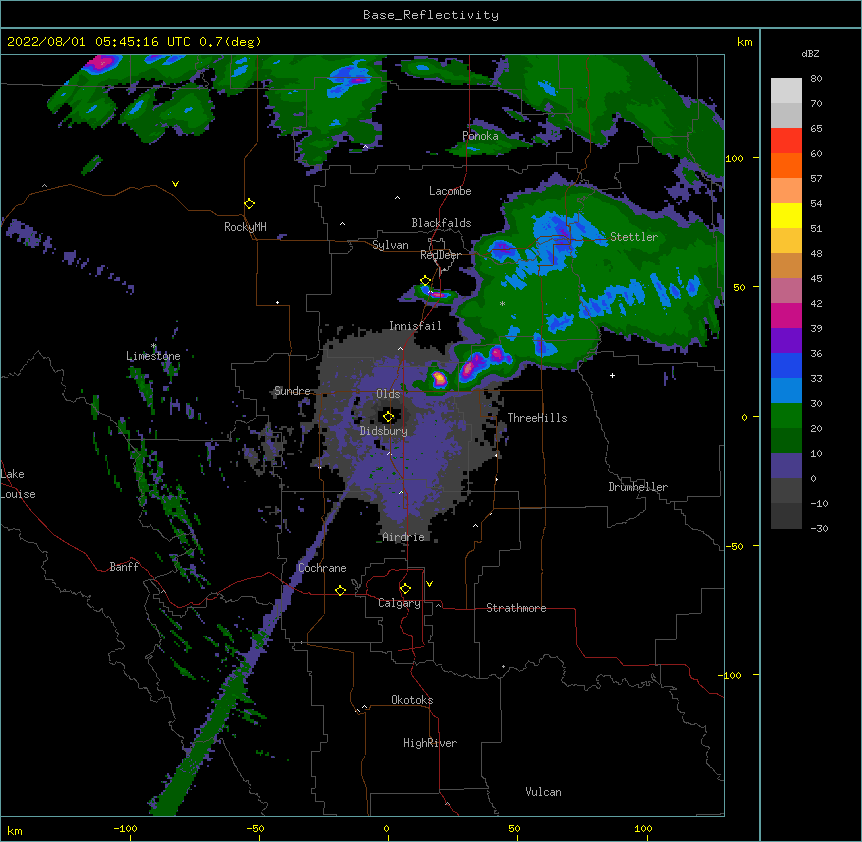Click the asterisk marker above Limestone

click(x=154, y=346)
